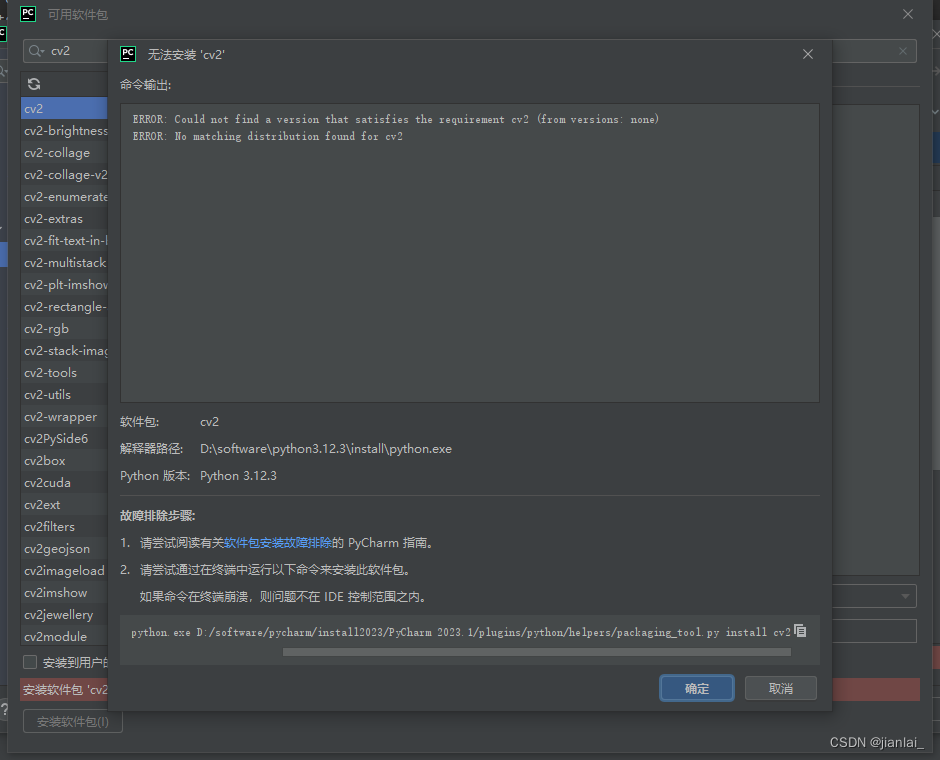
Task: Select cv2filters package row
Action: 64,526
